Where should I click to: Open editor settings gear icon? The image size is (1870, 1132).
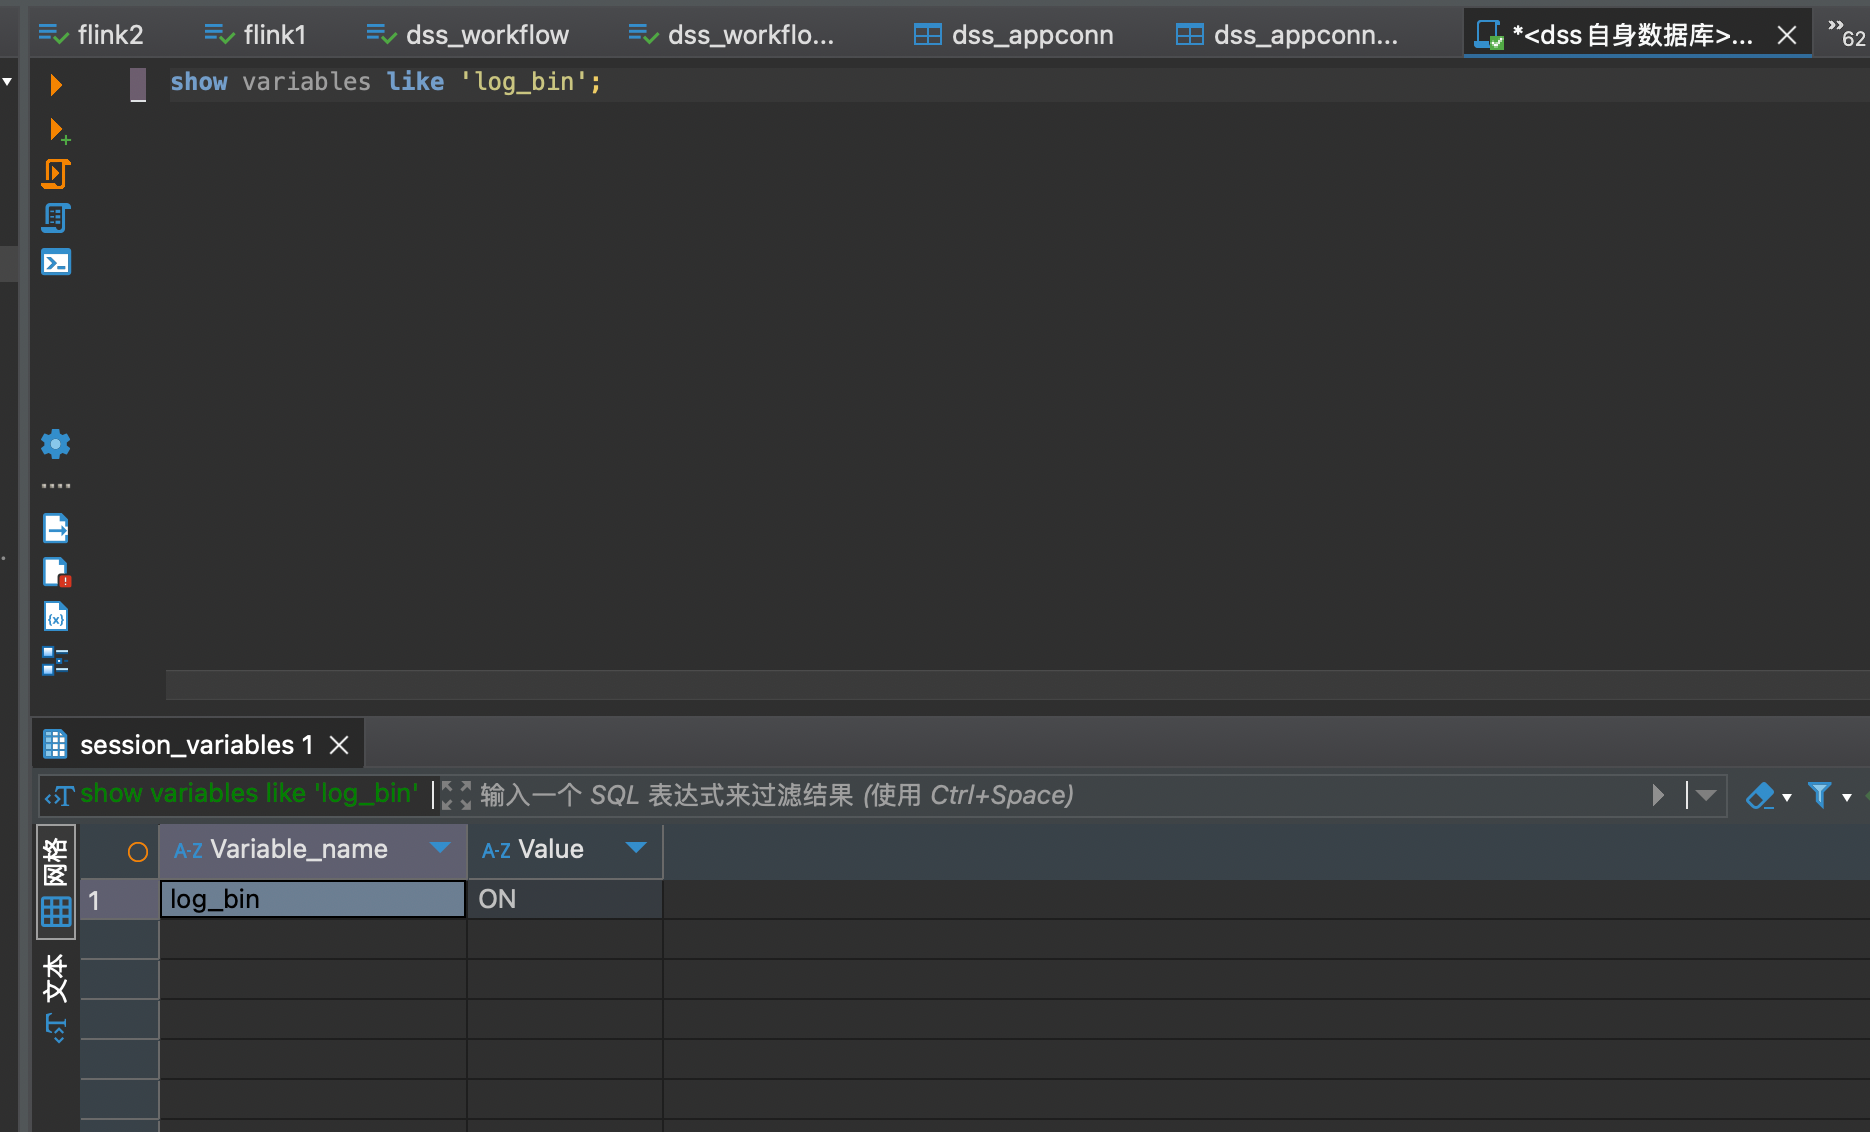click(56, 444)
